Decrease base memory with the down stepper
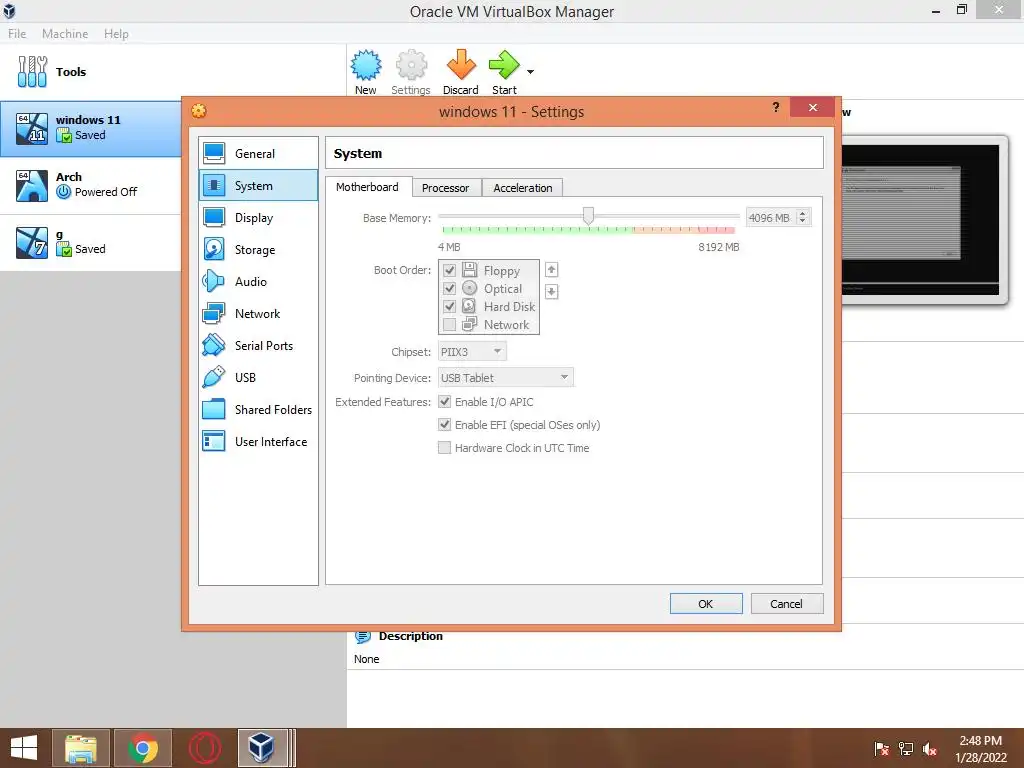Viewport: 1024px width, 768px height. (x=803, y=221)
